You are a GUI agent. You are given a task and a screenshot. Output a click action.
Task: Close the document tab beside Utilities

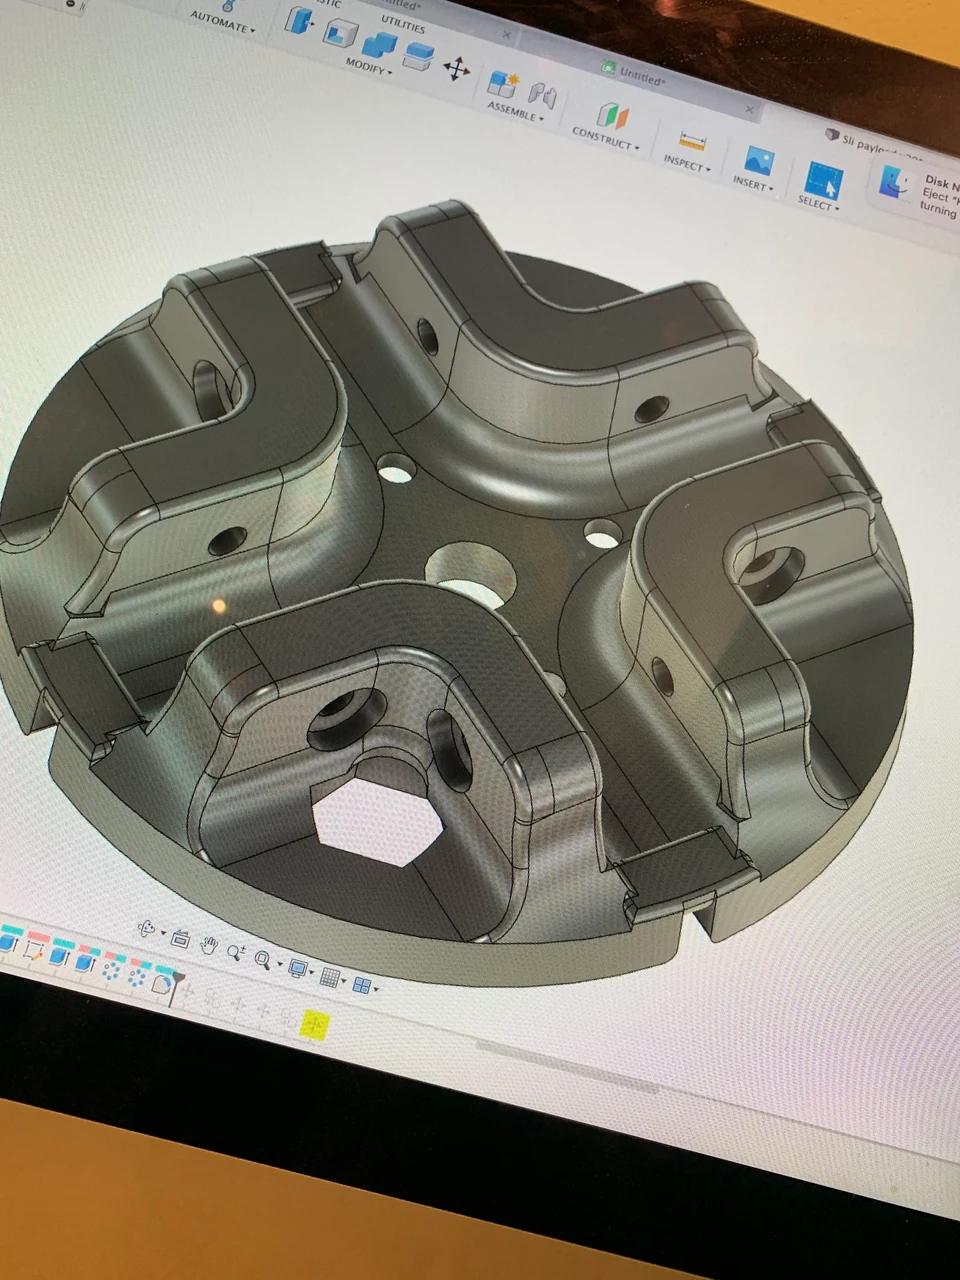507,36
